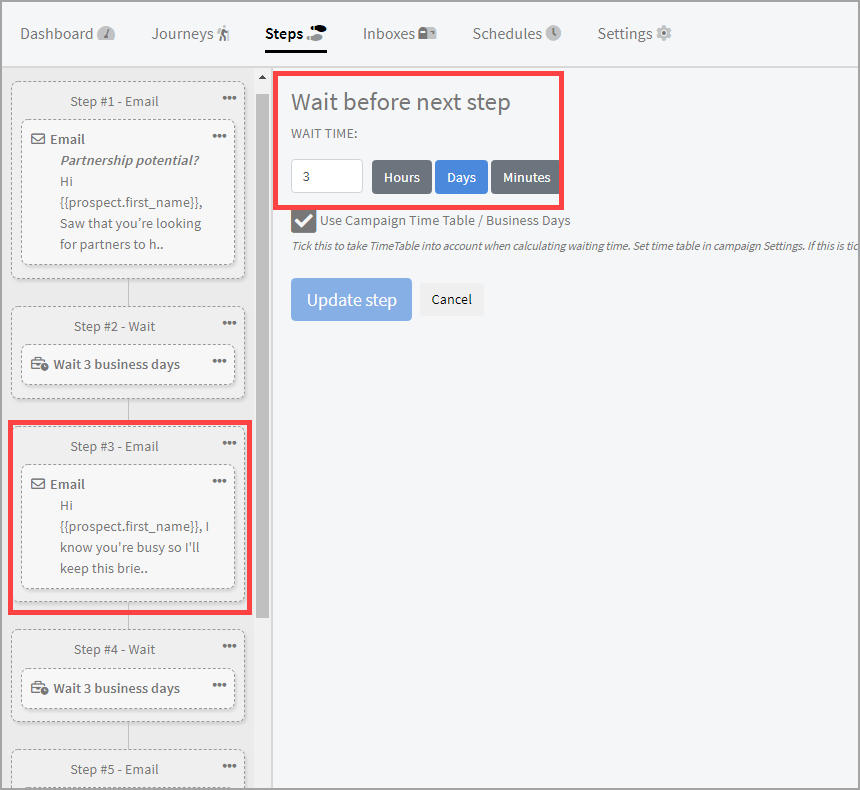The height and width of the screenshot is (790, 860).
Task: Click the briefcase wait icon in Step #2
Action: coord(40,364)
